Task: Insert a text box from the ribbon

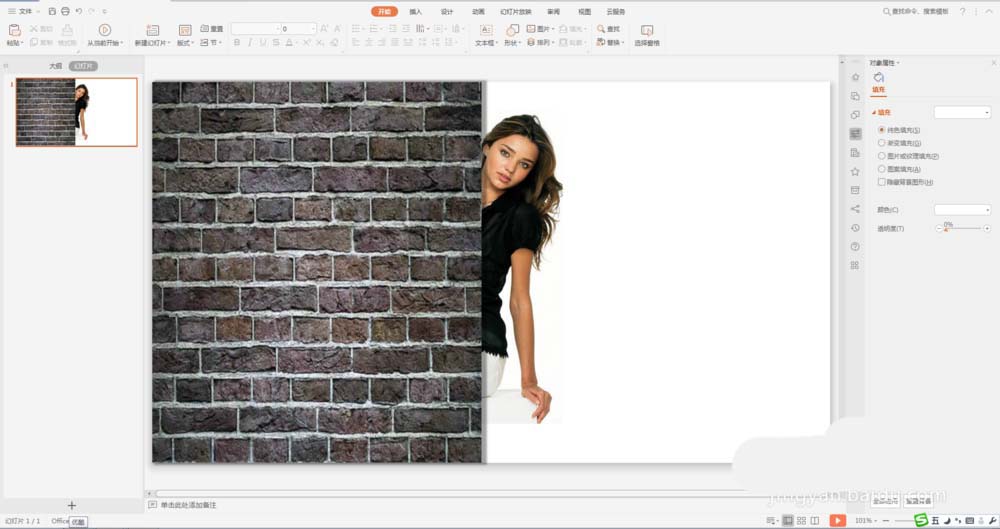Action: click(485, 30)
